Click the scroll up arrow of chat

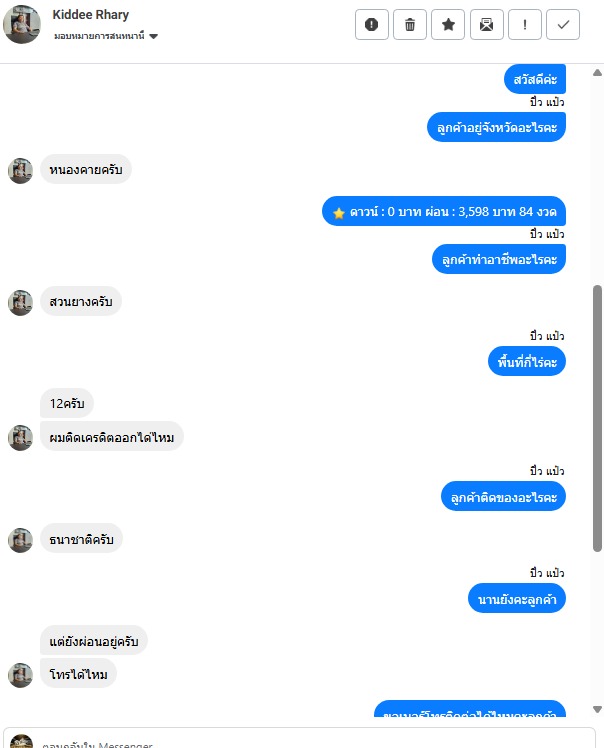597,73
